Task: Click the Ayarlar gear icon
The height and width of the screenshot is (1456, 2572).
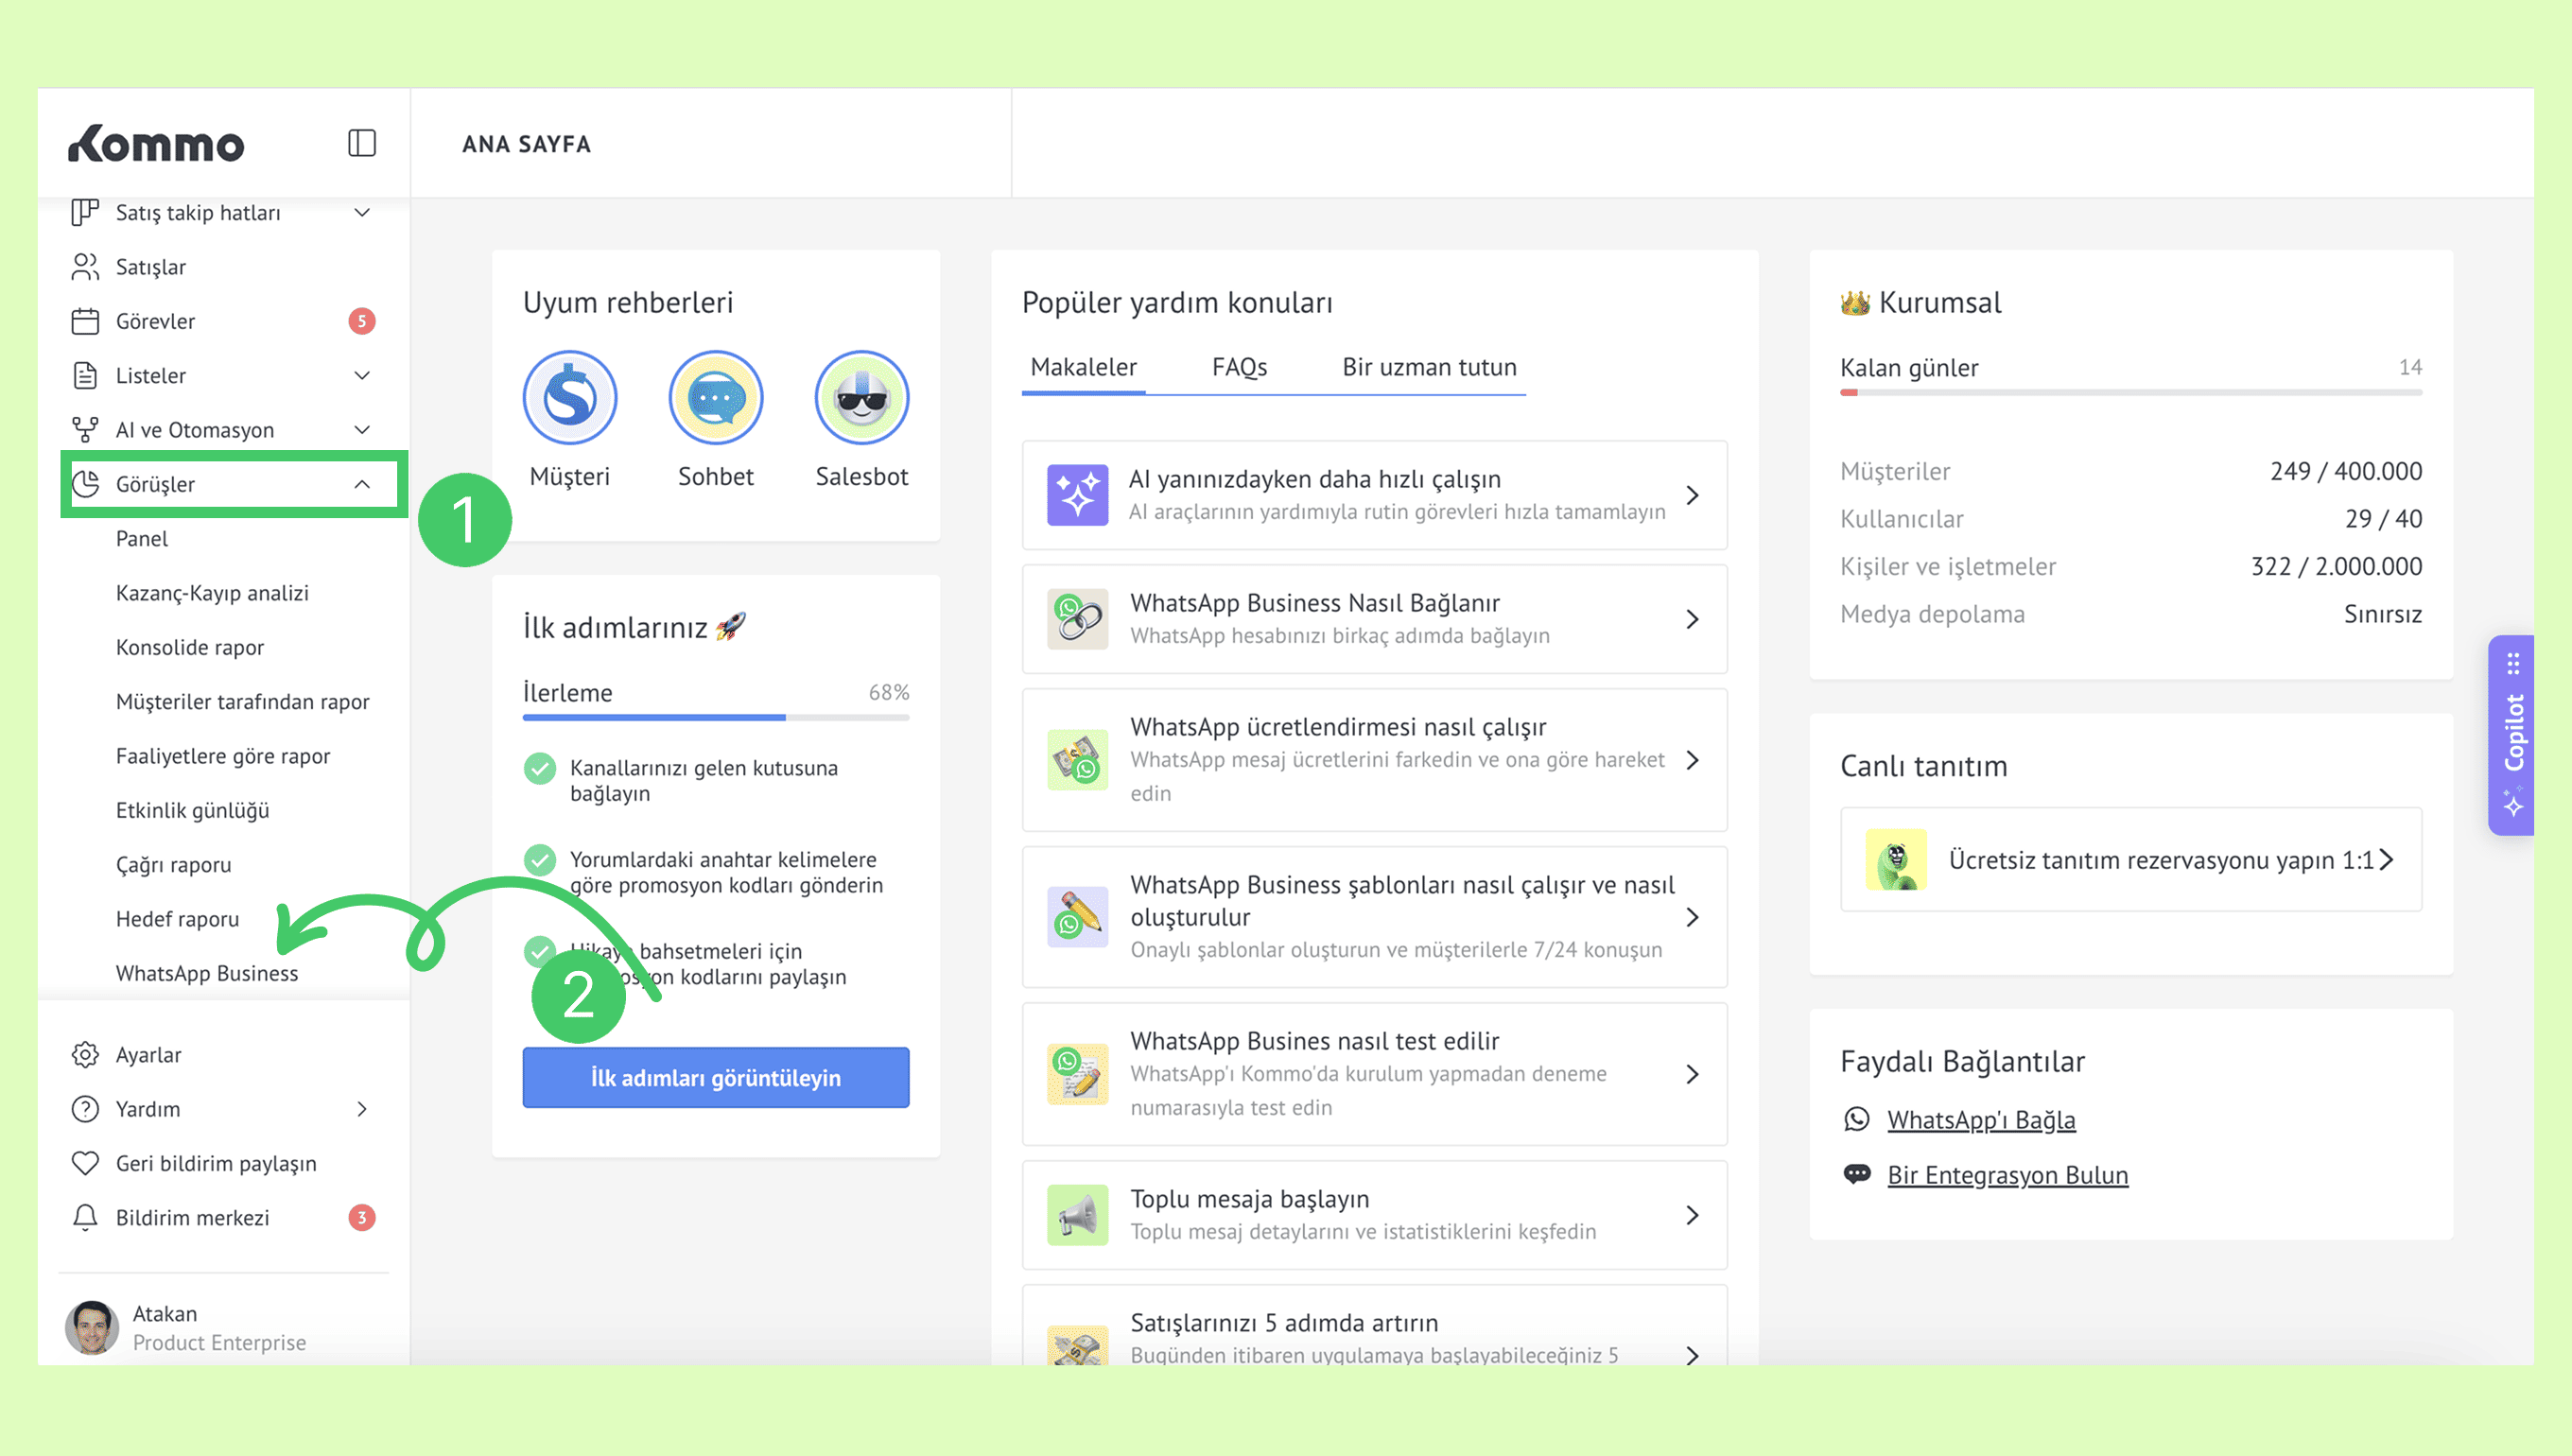Action: [85, 1054]
